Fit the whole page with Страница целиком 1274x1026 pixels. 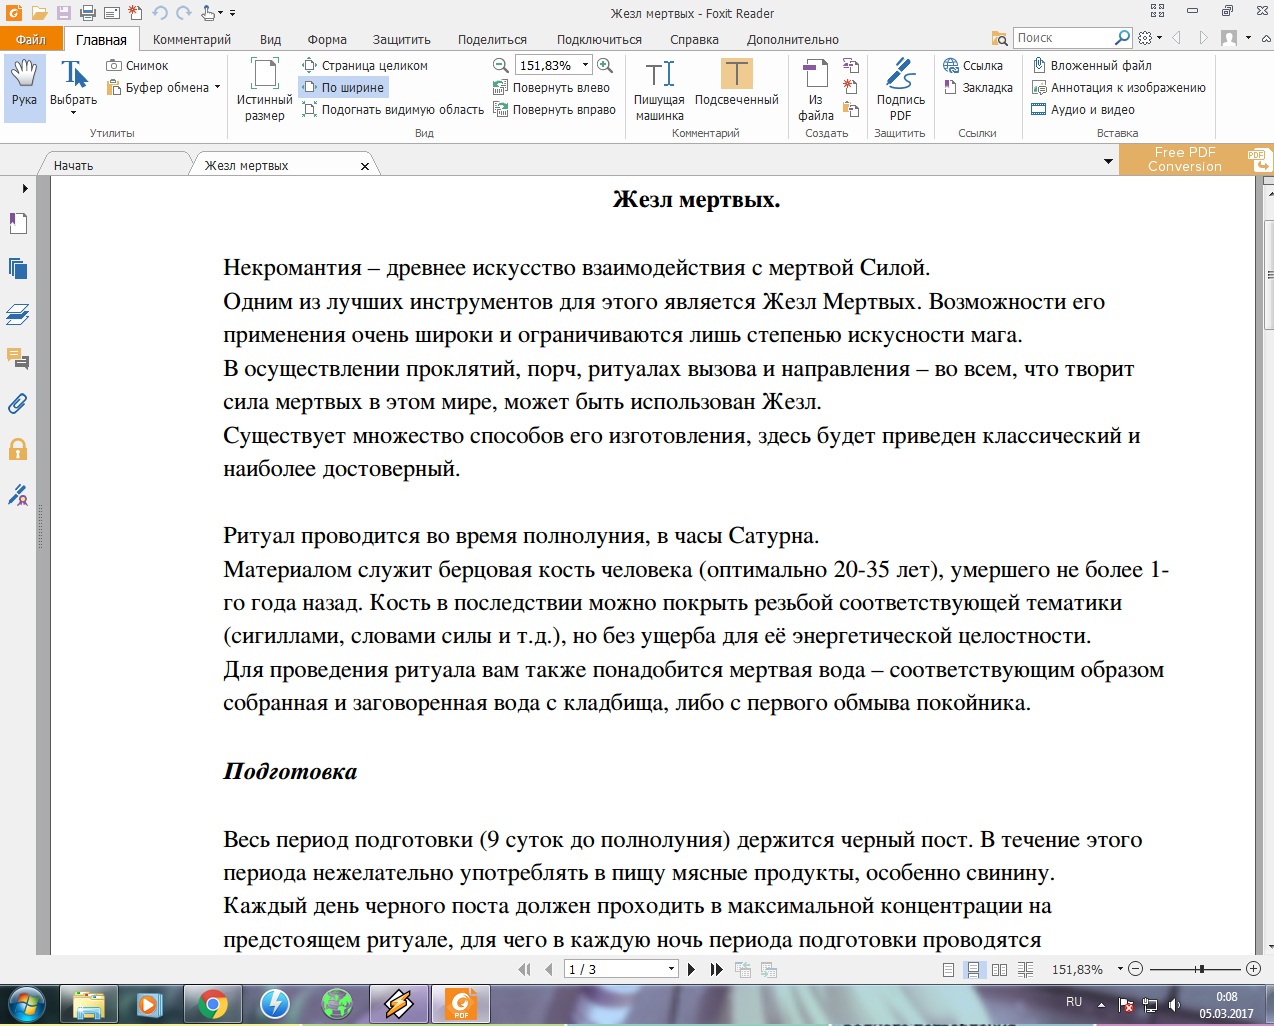pyautogui.click(x=364, y=66)
